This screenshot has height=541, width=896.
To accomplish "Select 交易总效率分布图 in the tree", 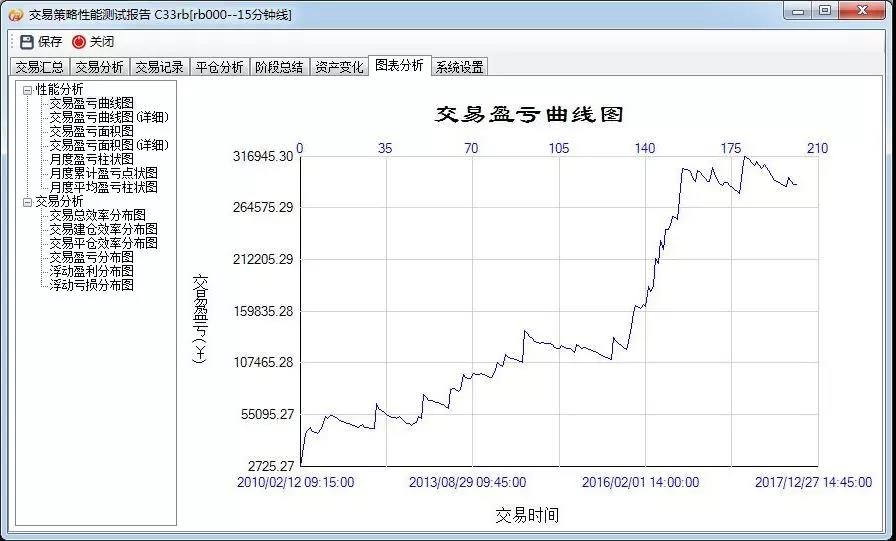I will point(97,215).
